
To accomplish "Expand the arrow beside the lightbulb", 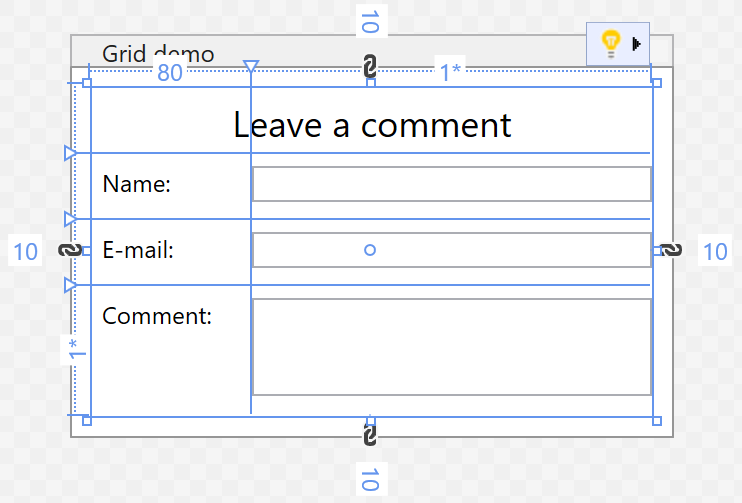I will click(637, 43).
